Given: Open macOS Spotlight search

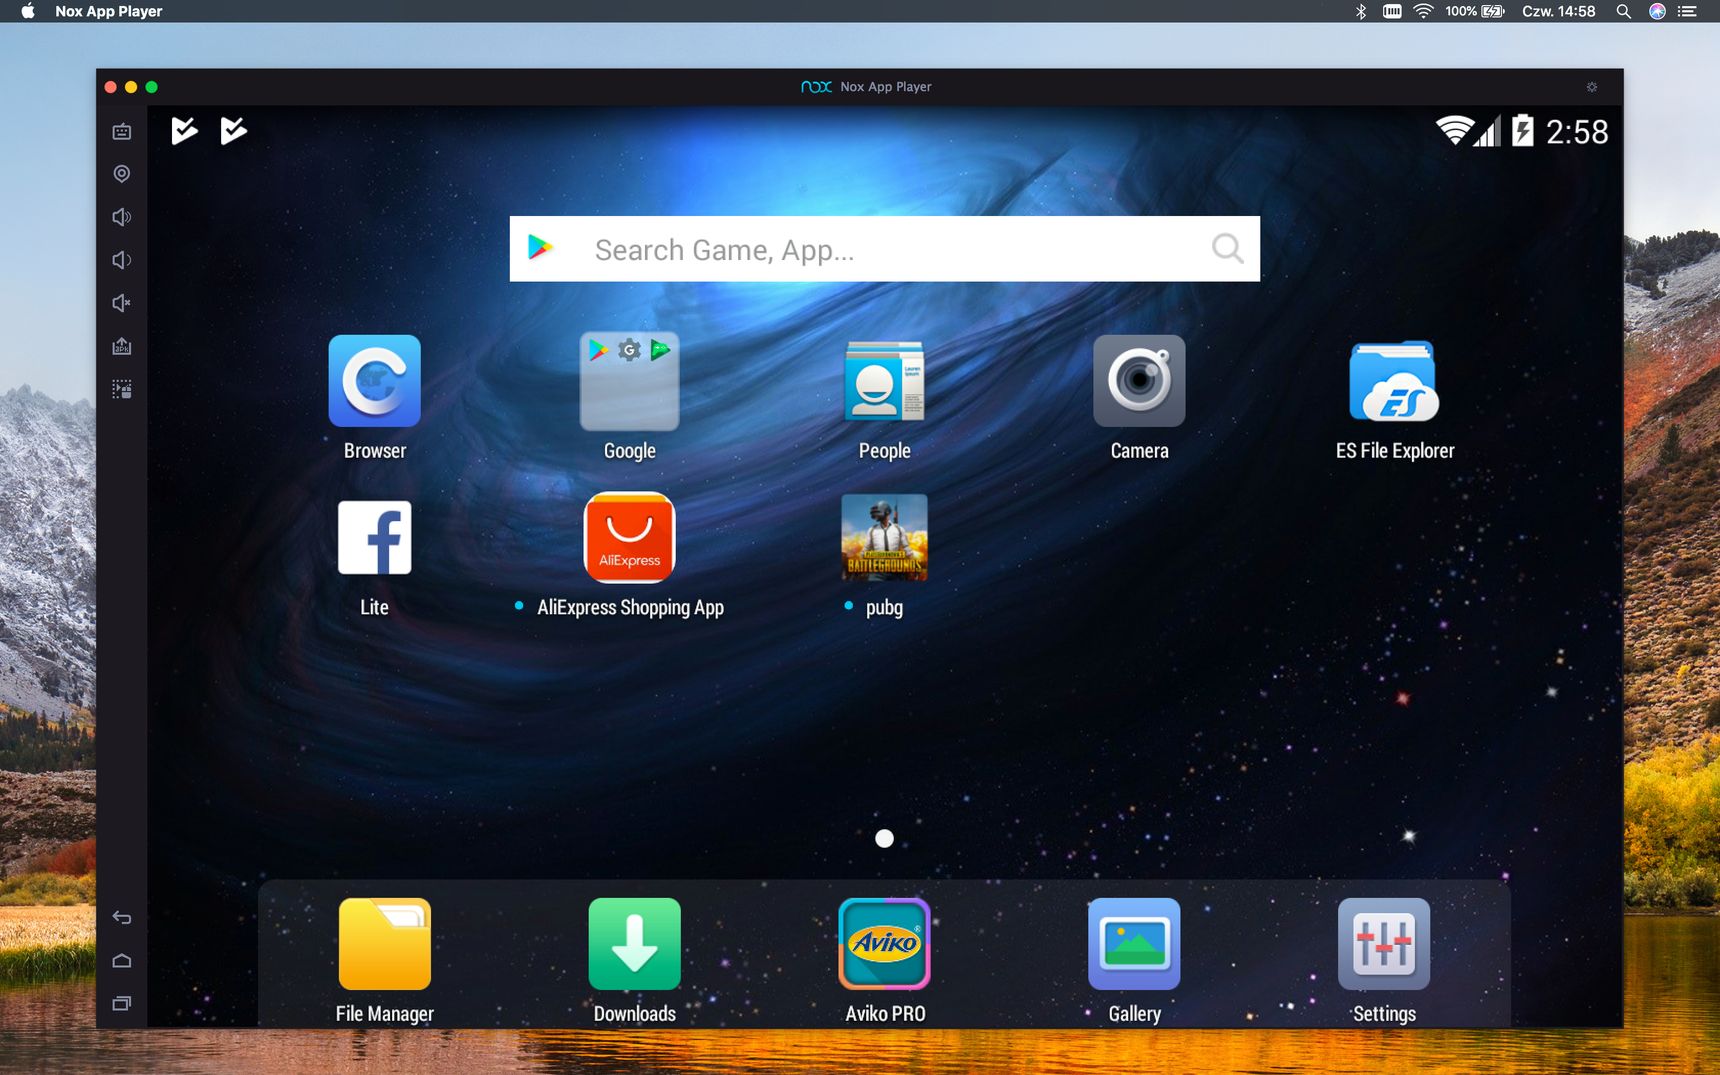Looking at the screenshot, I should click(1623, 11).
